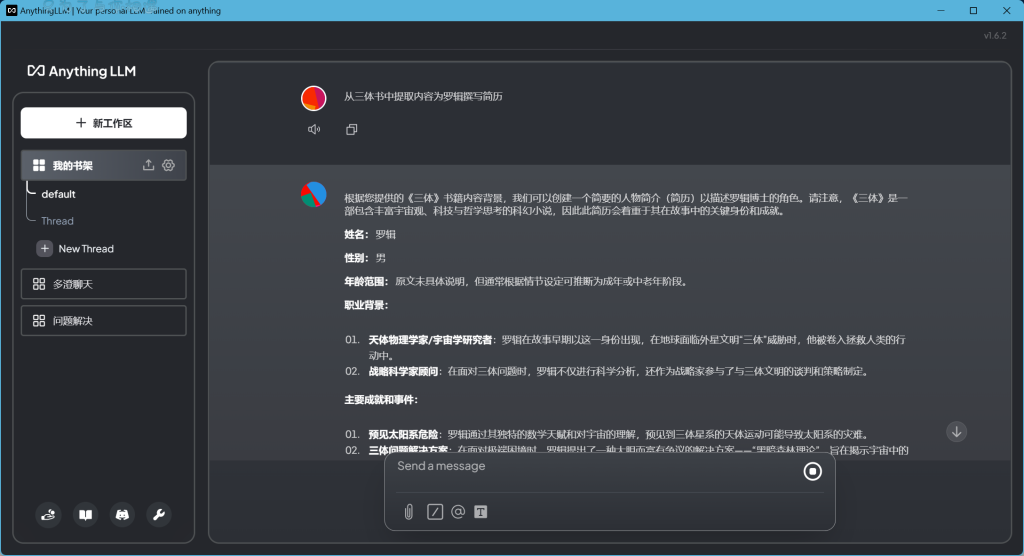Play user message aloud with speaker icon
This screenshot has width=1024, height=556.
pos(314,129)
